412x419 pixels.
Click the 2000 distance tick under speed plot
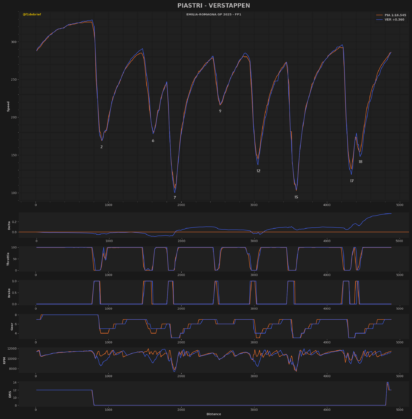click(x=181, y=205)
